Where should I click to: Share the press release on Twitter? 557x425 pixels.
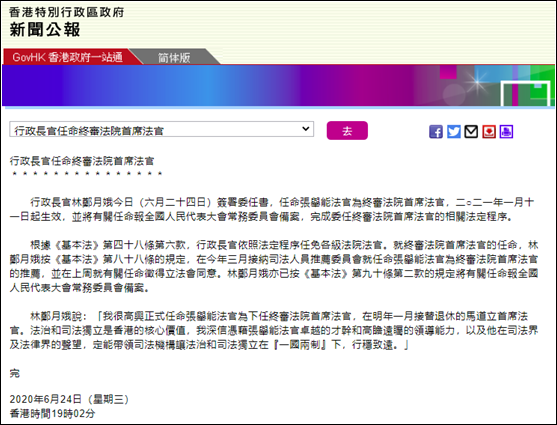tap(454, 132)
